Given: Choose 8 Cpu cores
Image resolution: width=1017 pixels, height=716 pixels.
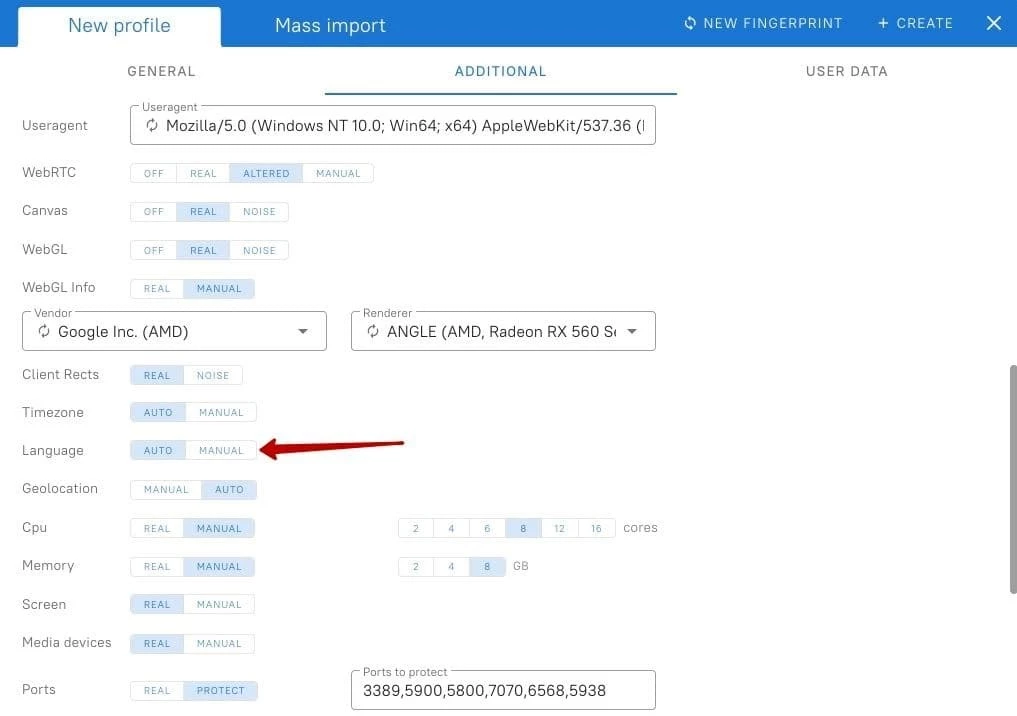Looking at the screenshot, I should click(x=523, y=529).
